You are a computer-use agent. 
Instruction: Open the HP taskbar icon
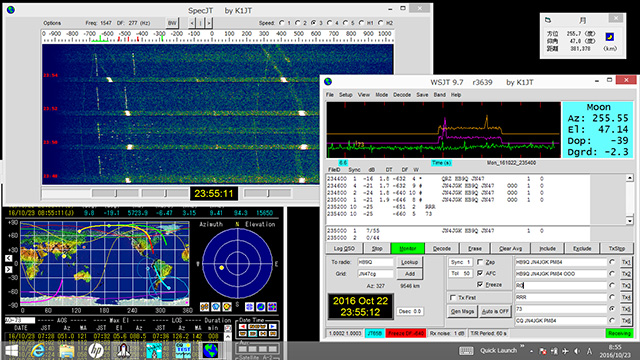tap(96, 351)
